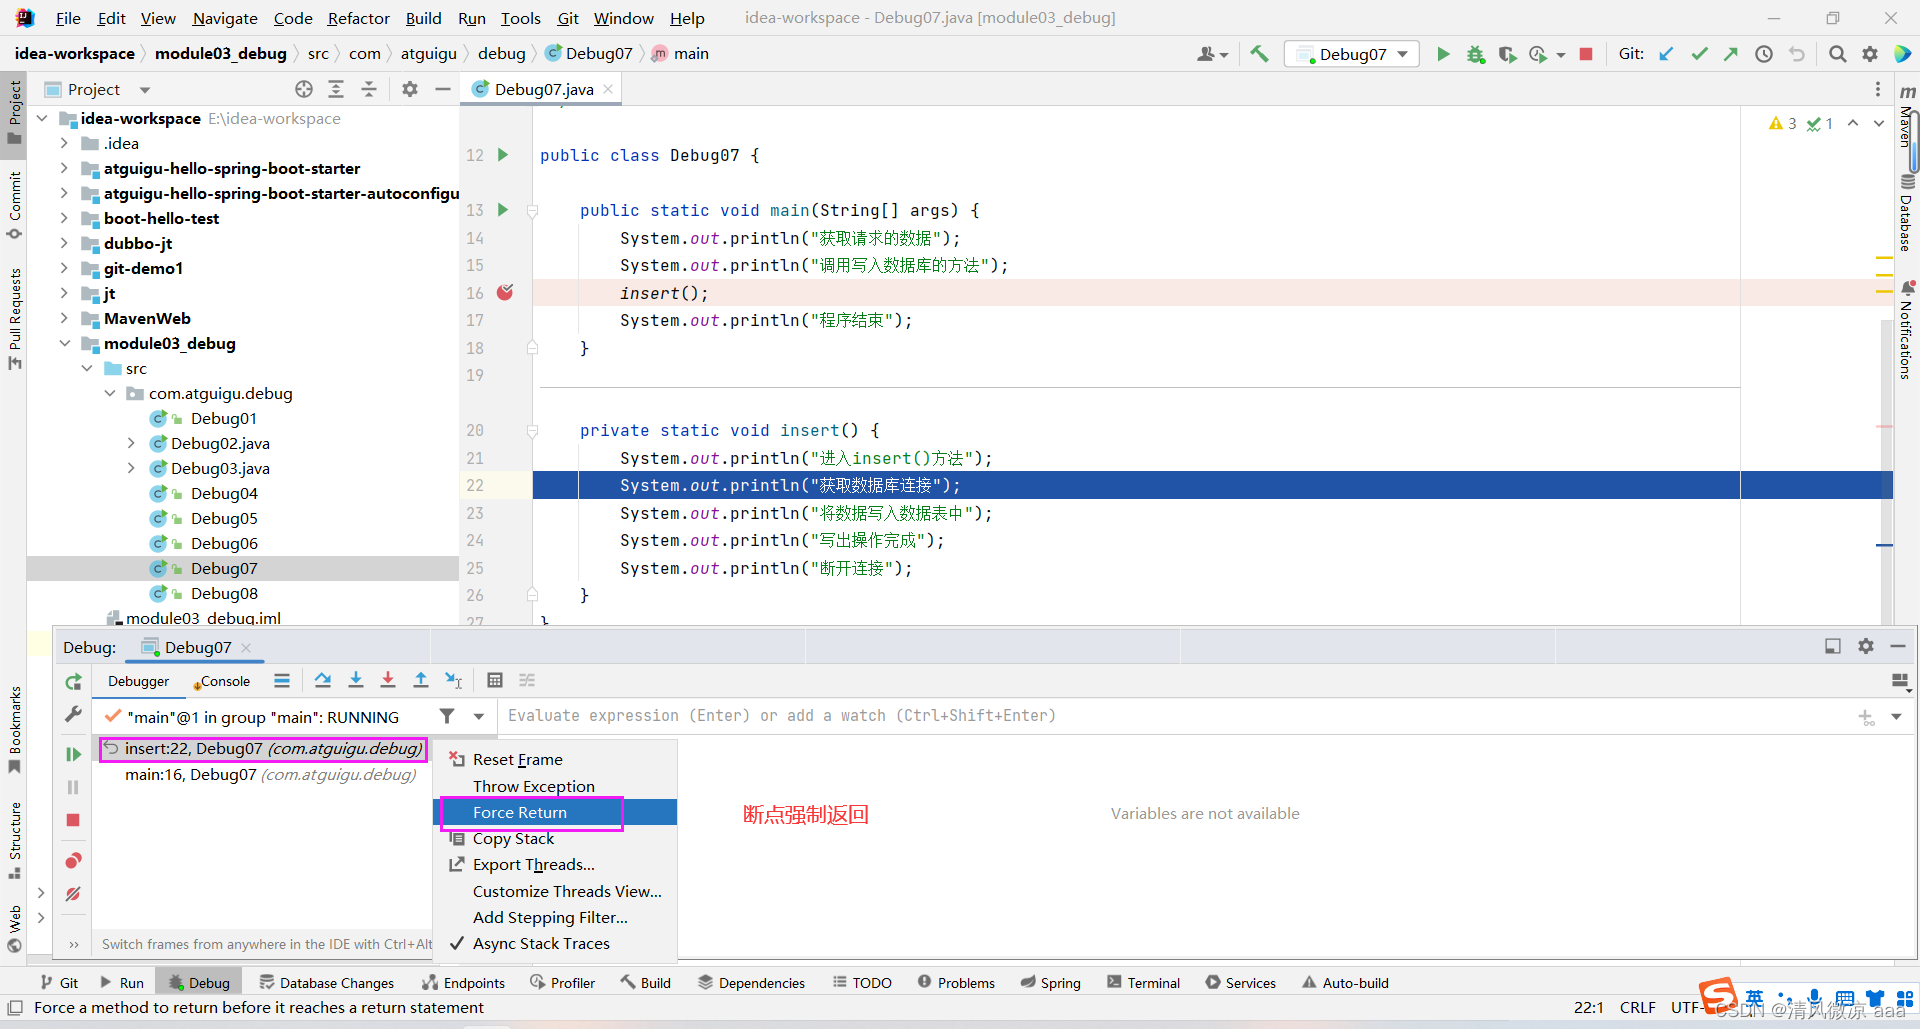Collapse the com.atguigu.debug package
Image resolution: width=1920 pixels, height=1029 pixels.
pyautogui.click(x=110, y=393)
